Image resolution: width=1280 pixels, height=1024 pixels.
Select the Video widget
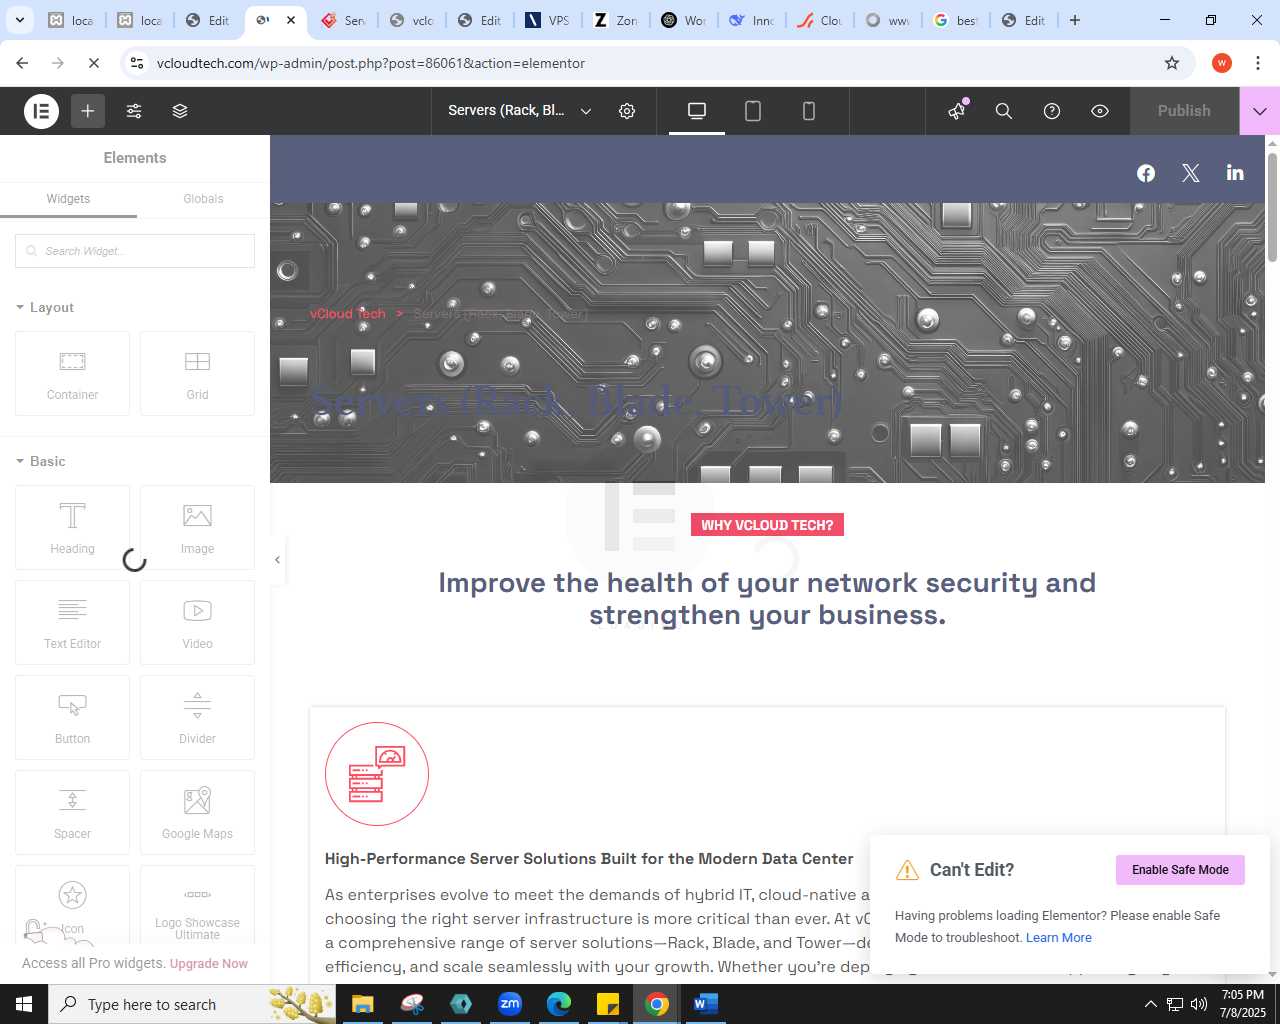[197, 622]
